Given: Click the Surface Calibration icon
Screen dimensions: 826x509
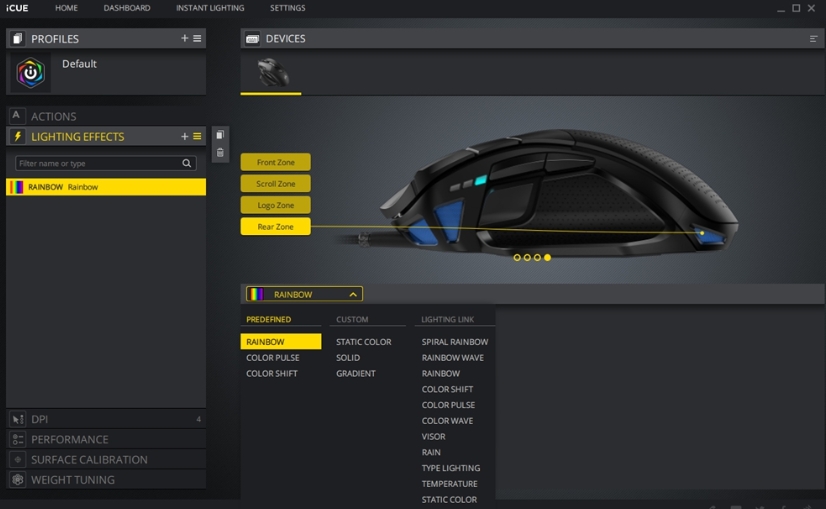Looking at the screenshot, I should [17, 459].
